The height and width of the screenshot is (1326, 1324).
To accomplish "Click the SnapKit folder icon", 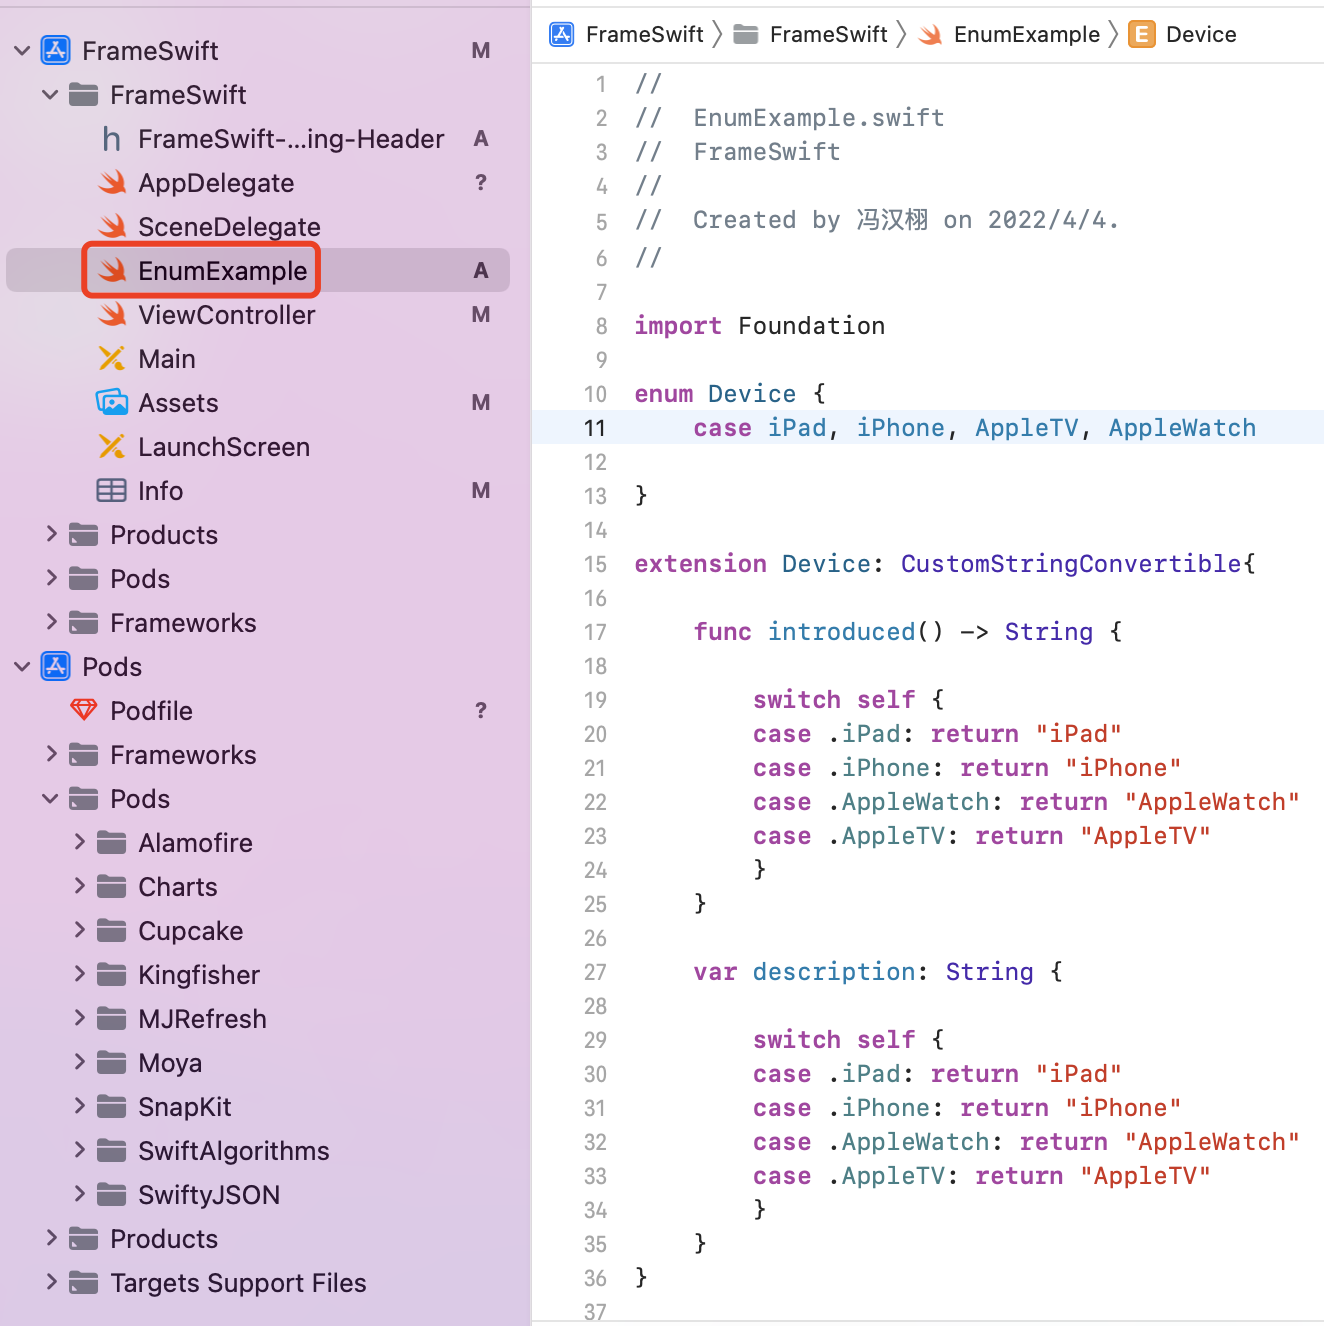I will pos(111,1106).
